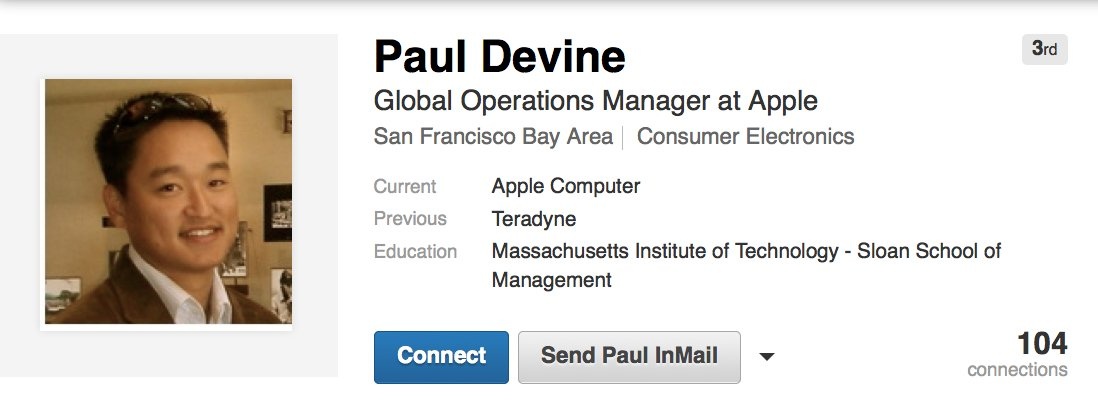Open the Teradyne previous employer link
This screenshot has height=416, width=1098.
pyautogui.click(x=533, y=218)
